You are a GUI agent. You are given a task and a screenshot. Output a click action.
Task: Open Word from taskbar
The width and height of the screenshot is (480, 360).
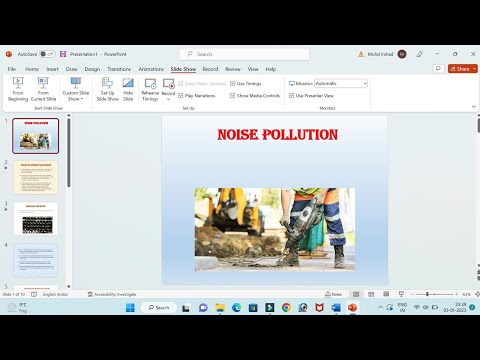[x=336, y=308]
